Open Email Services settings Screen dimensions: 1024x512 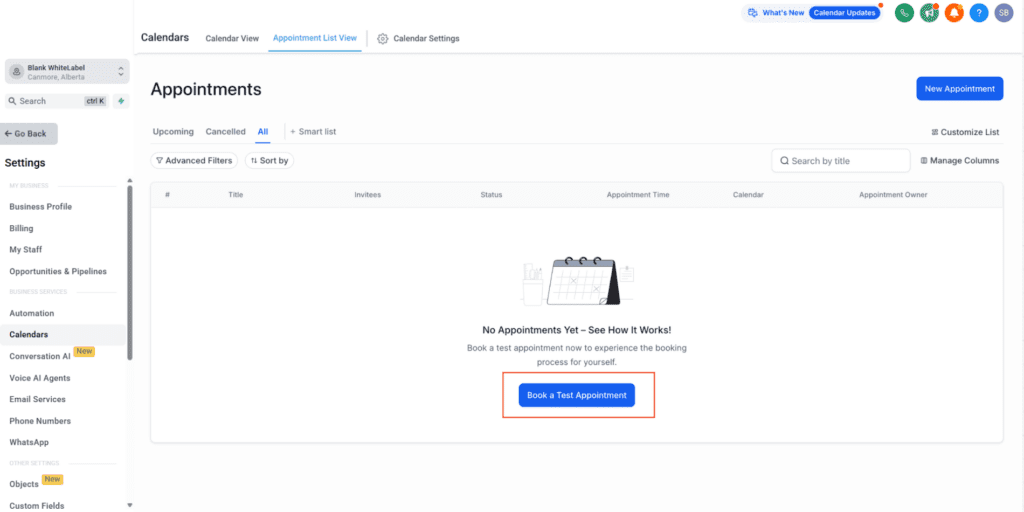(x=37, y=399)
